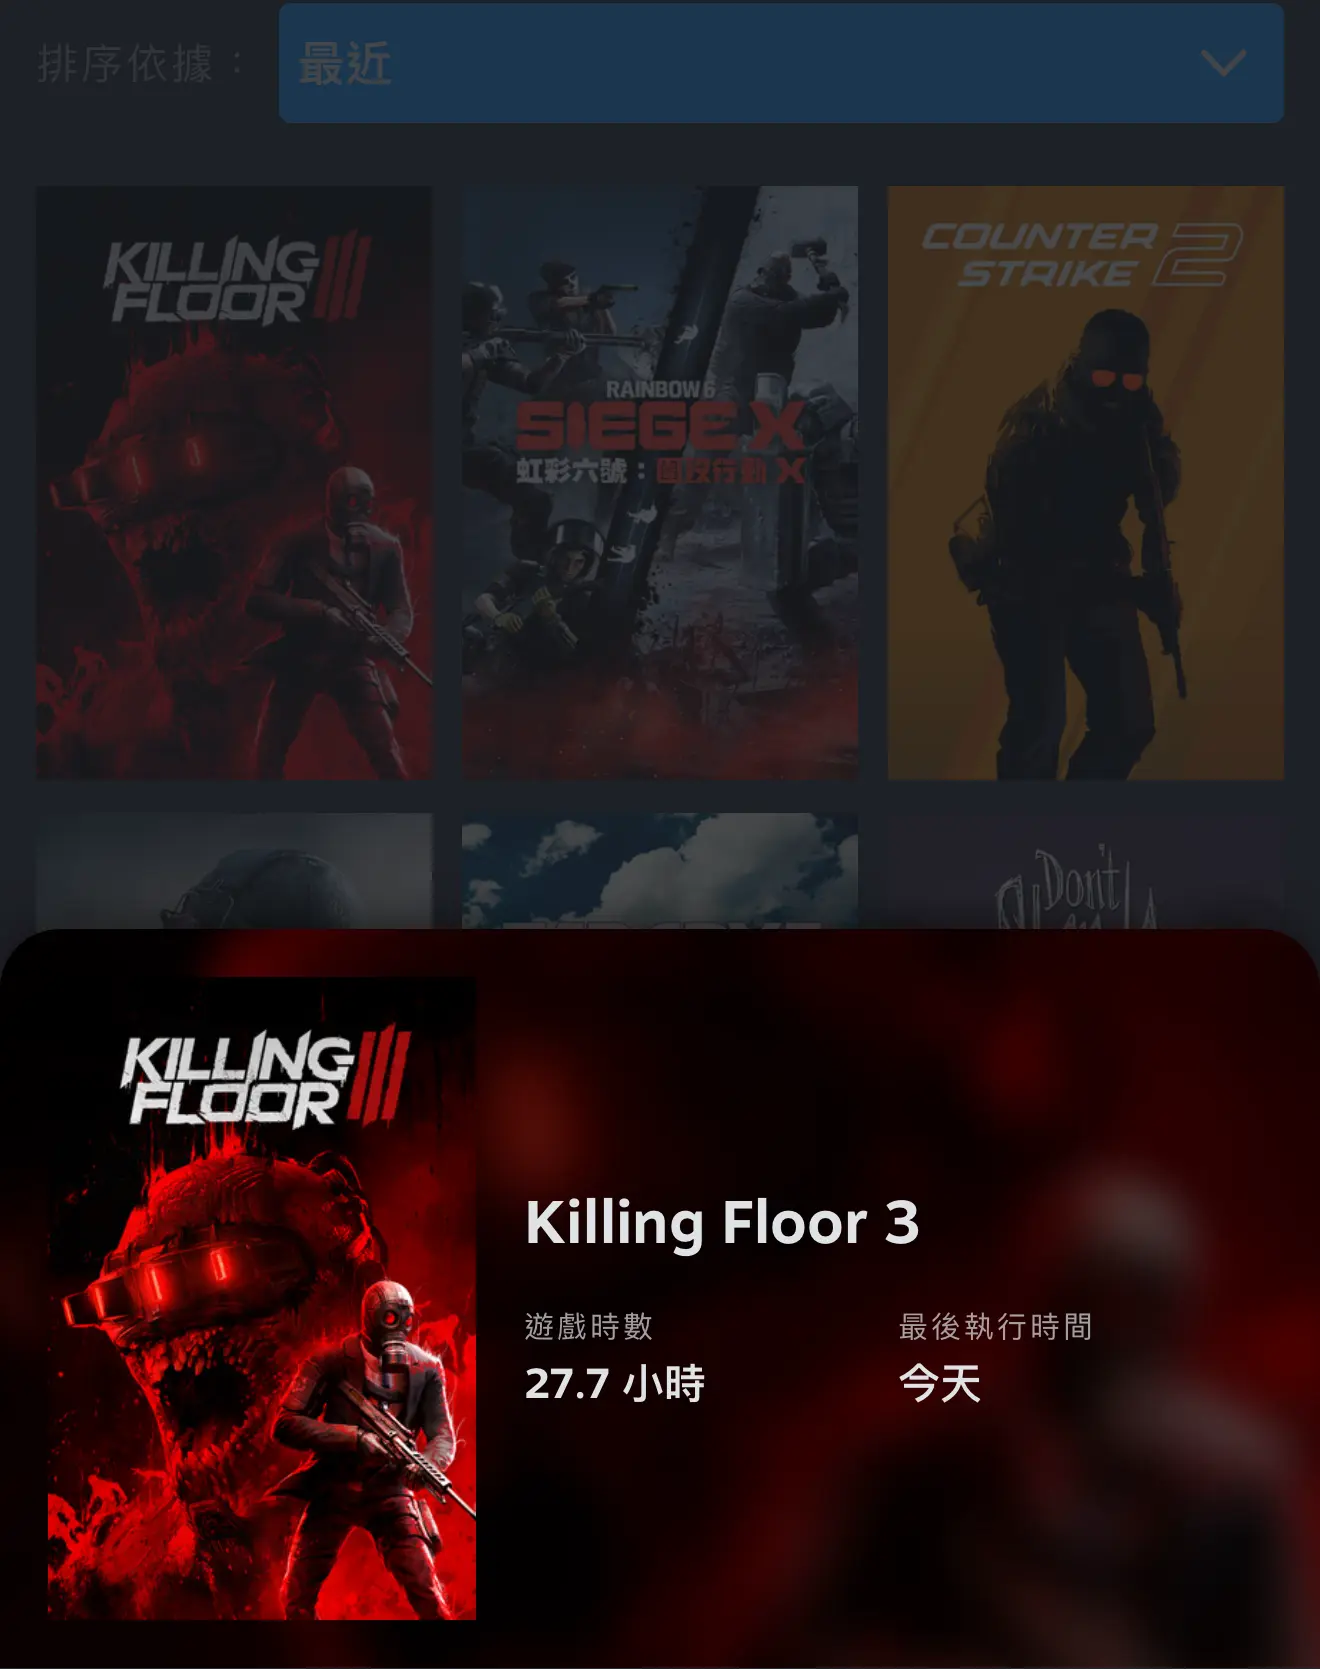This screenshot has width=1320, height=1669.
Task: Click the Killing Floor 3 title text
Action: click(x=722, y=1223)
